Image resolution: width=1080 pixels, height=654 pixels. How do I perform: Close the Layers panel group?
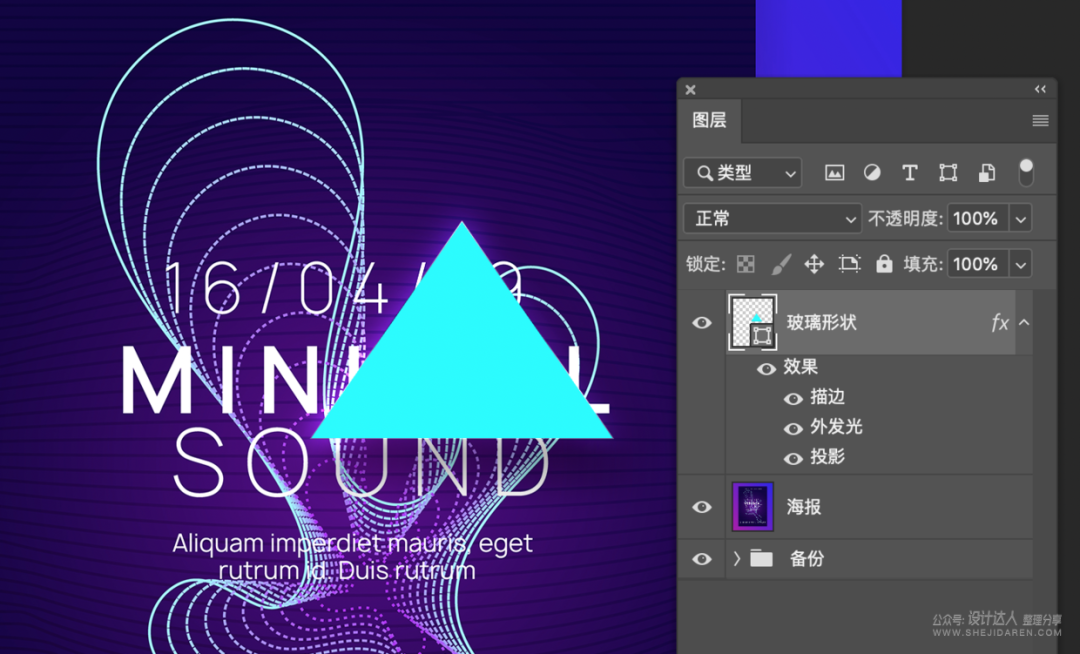pos(690,89)
